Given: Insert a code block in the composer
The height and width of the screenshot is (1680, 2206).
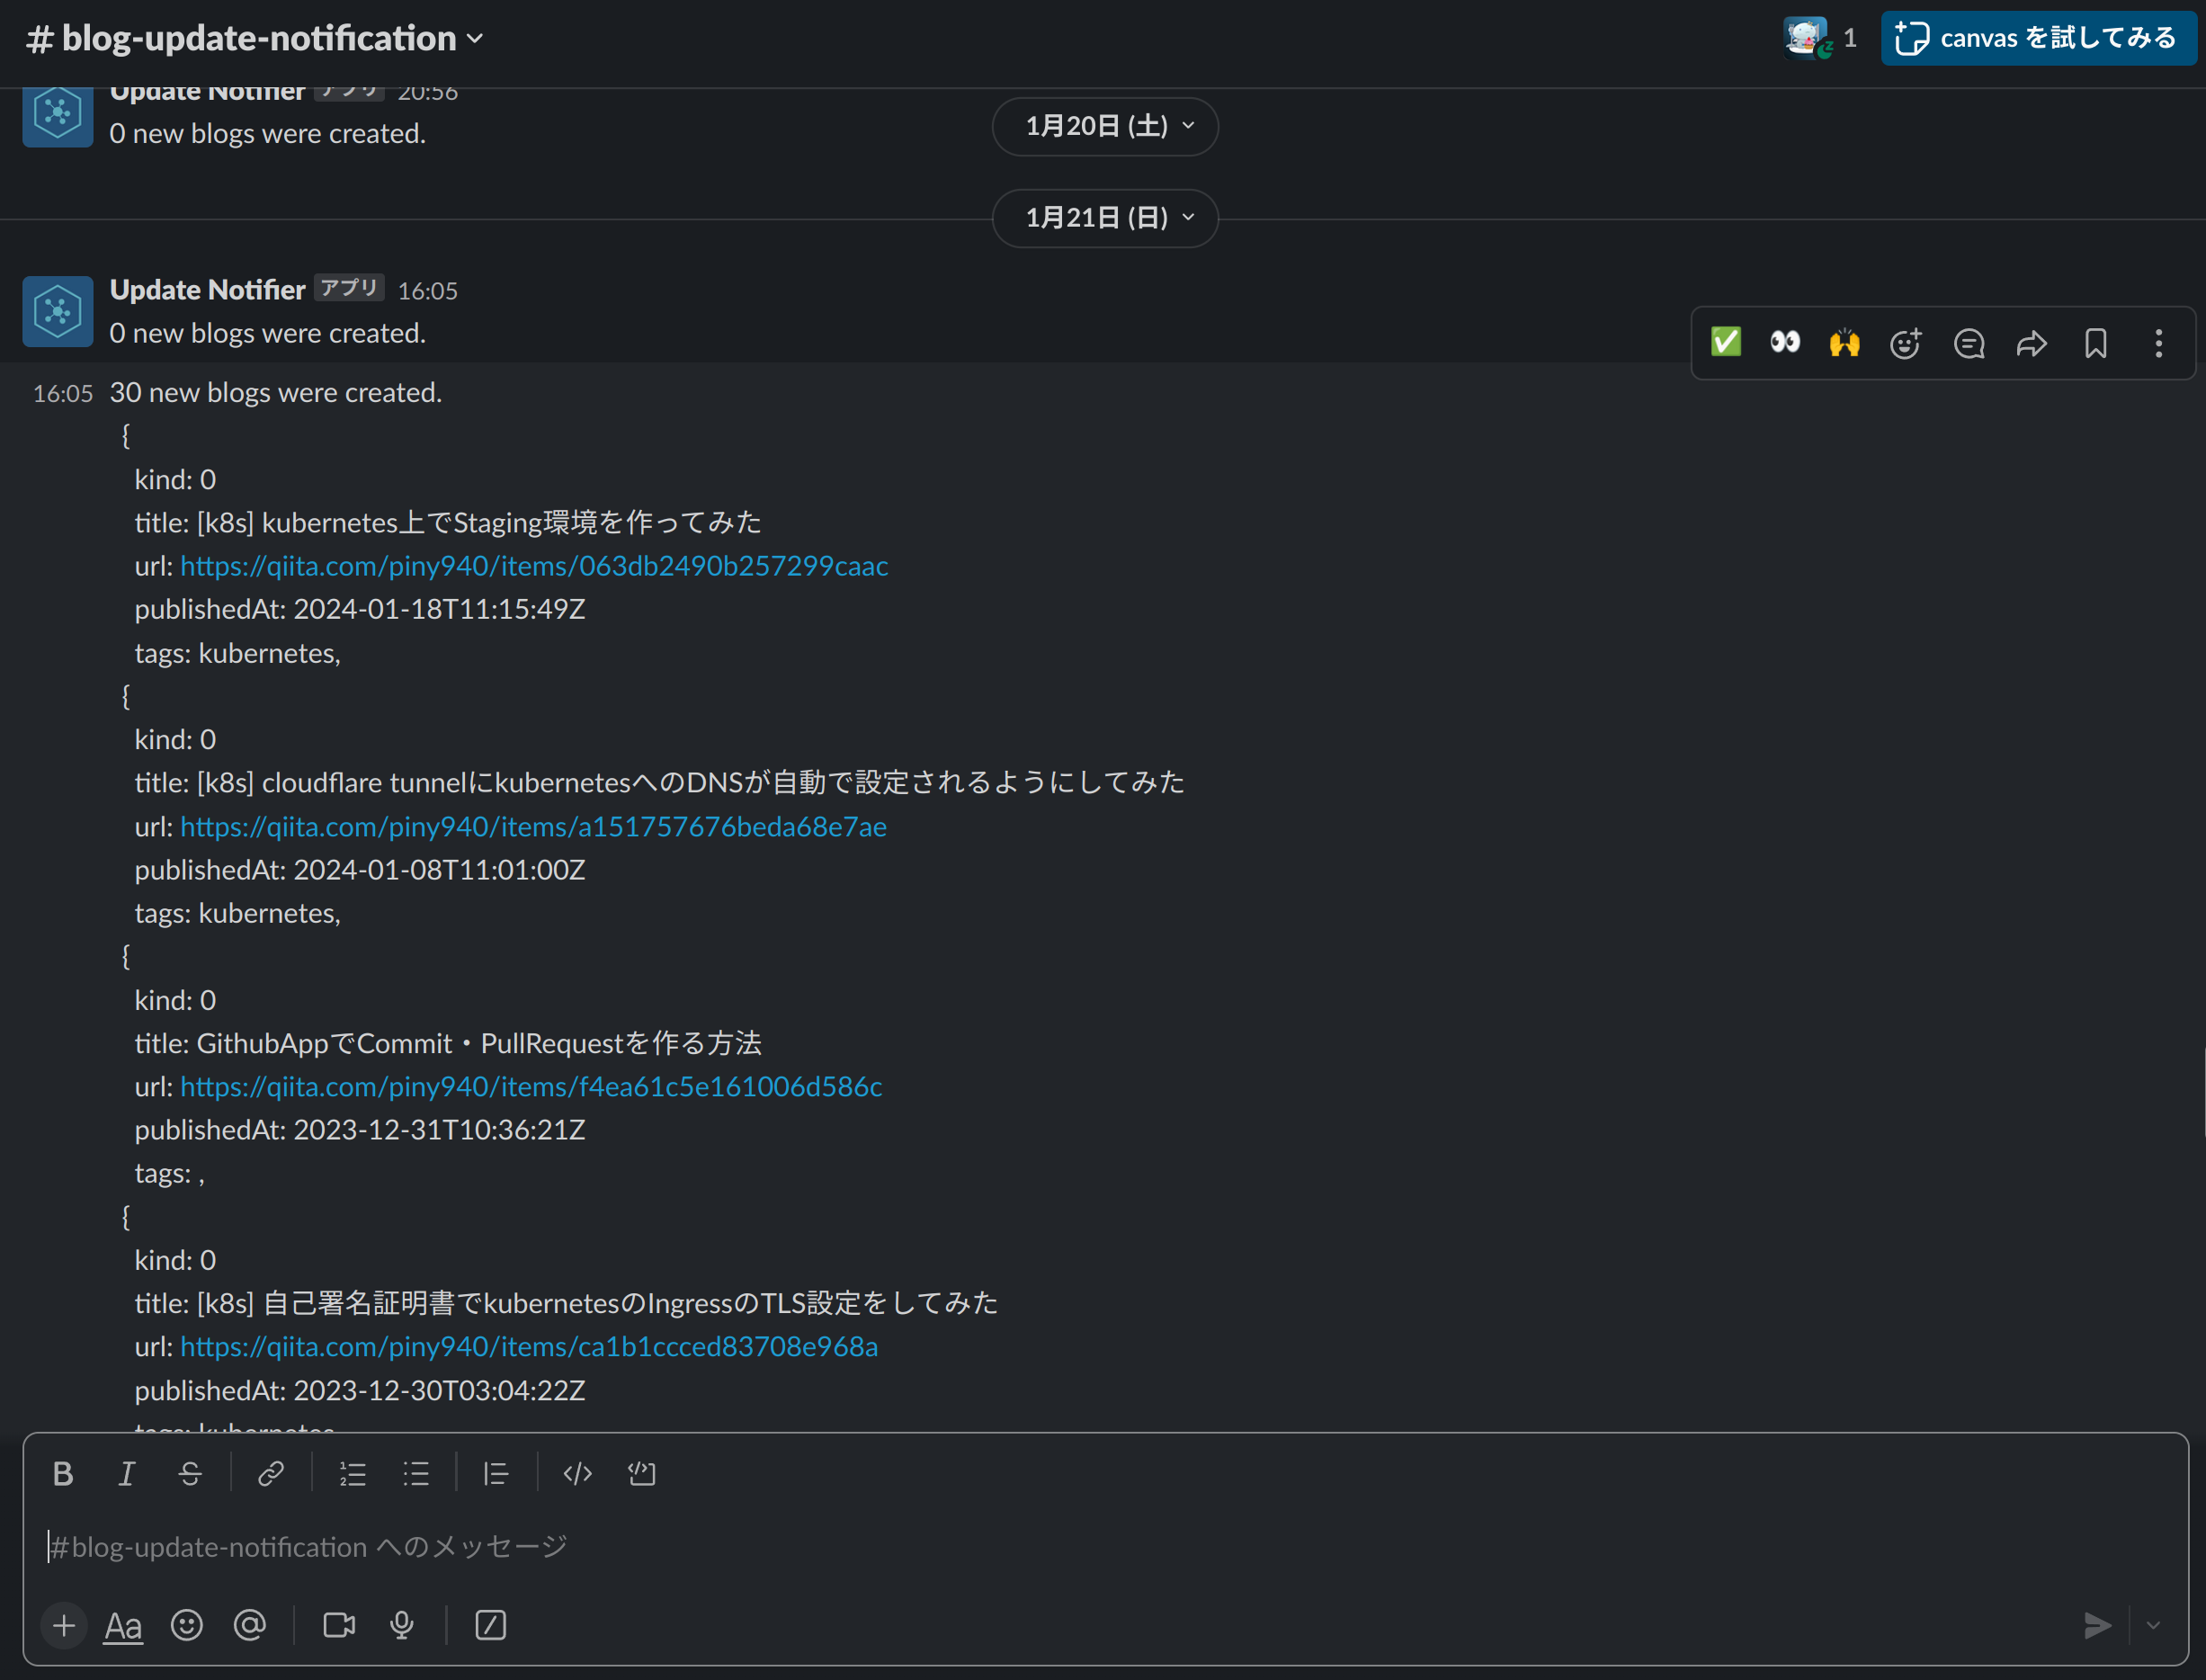Looking at the screenshot, I should [x=641, y=1474].
